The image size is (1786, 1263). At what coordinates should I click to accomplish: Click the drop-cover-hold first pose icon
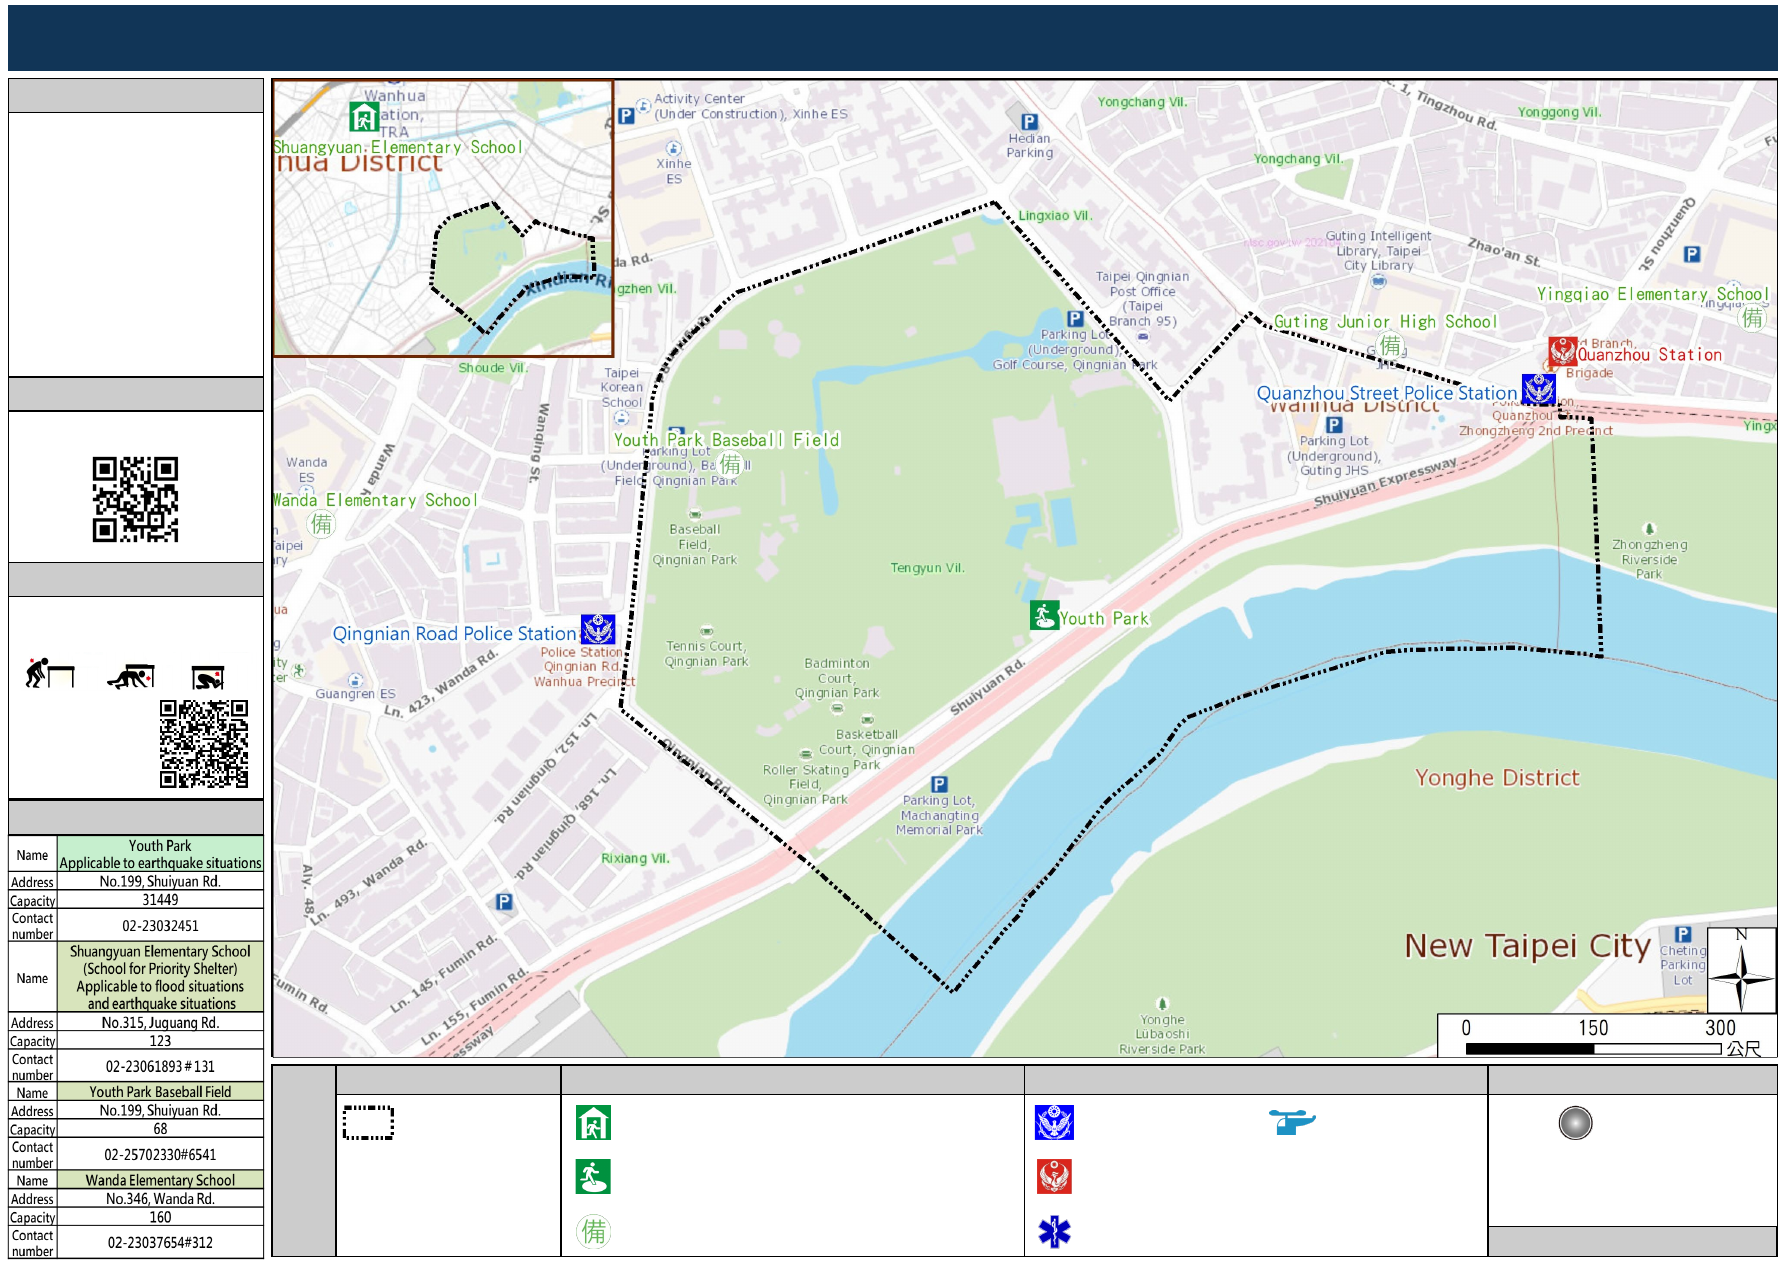tap(50, 673)
